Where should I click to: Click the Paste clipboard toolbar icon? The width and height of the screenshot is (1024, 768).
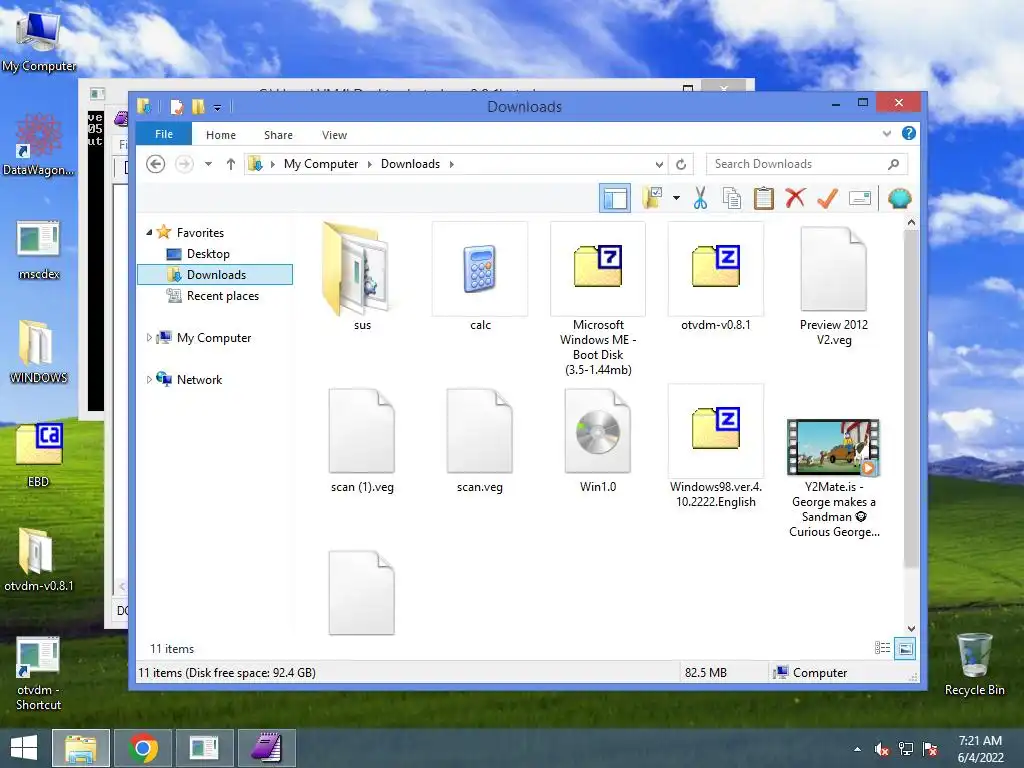click(x=763, y=198)
